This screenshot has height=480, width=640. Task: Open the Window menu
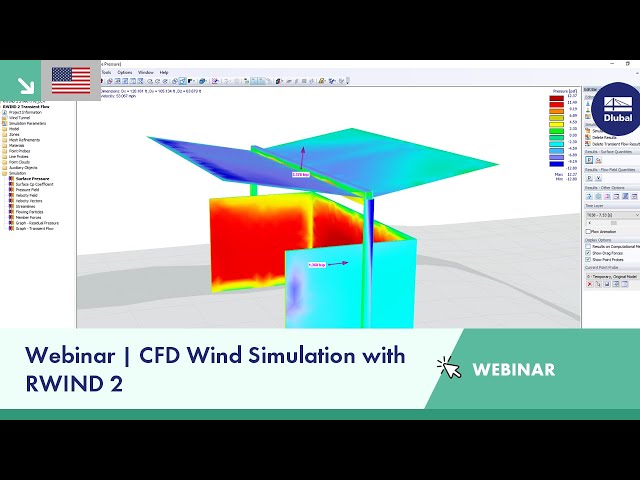point(145,72)
